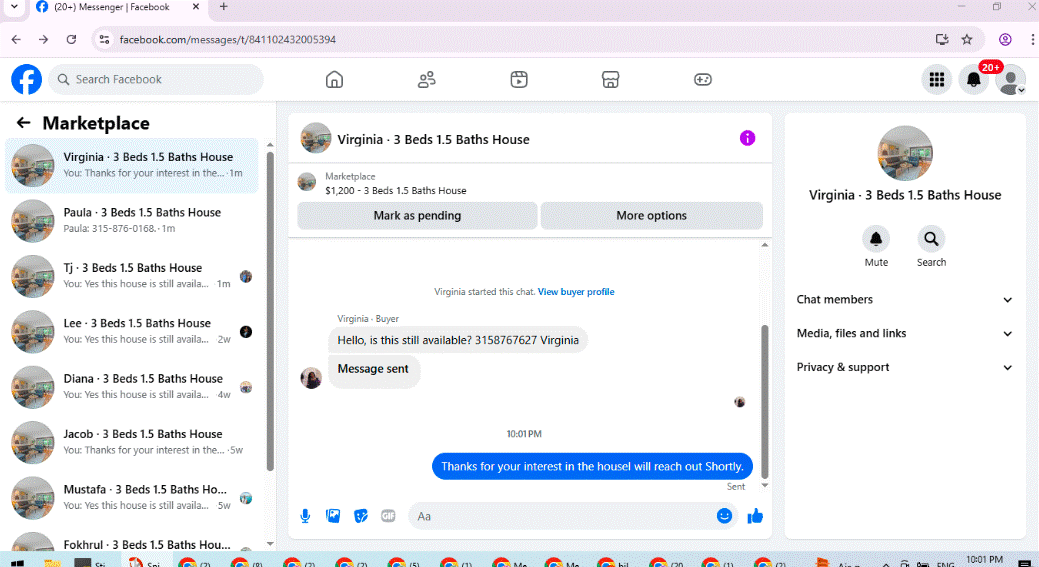Open the account profile menu
The width and height of the screenshot is (1039, 567).
(1011, 80)
